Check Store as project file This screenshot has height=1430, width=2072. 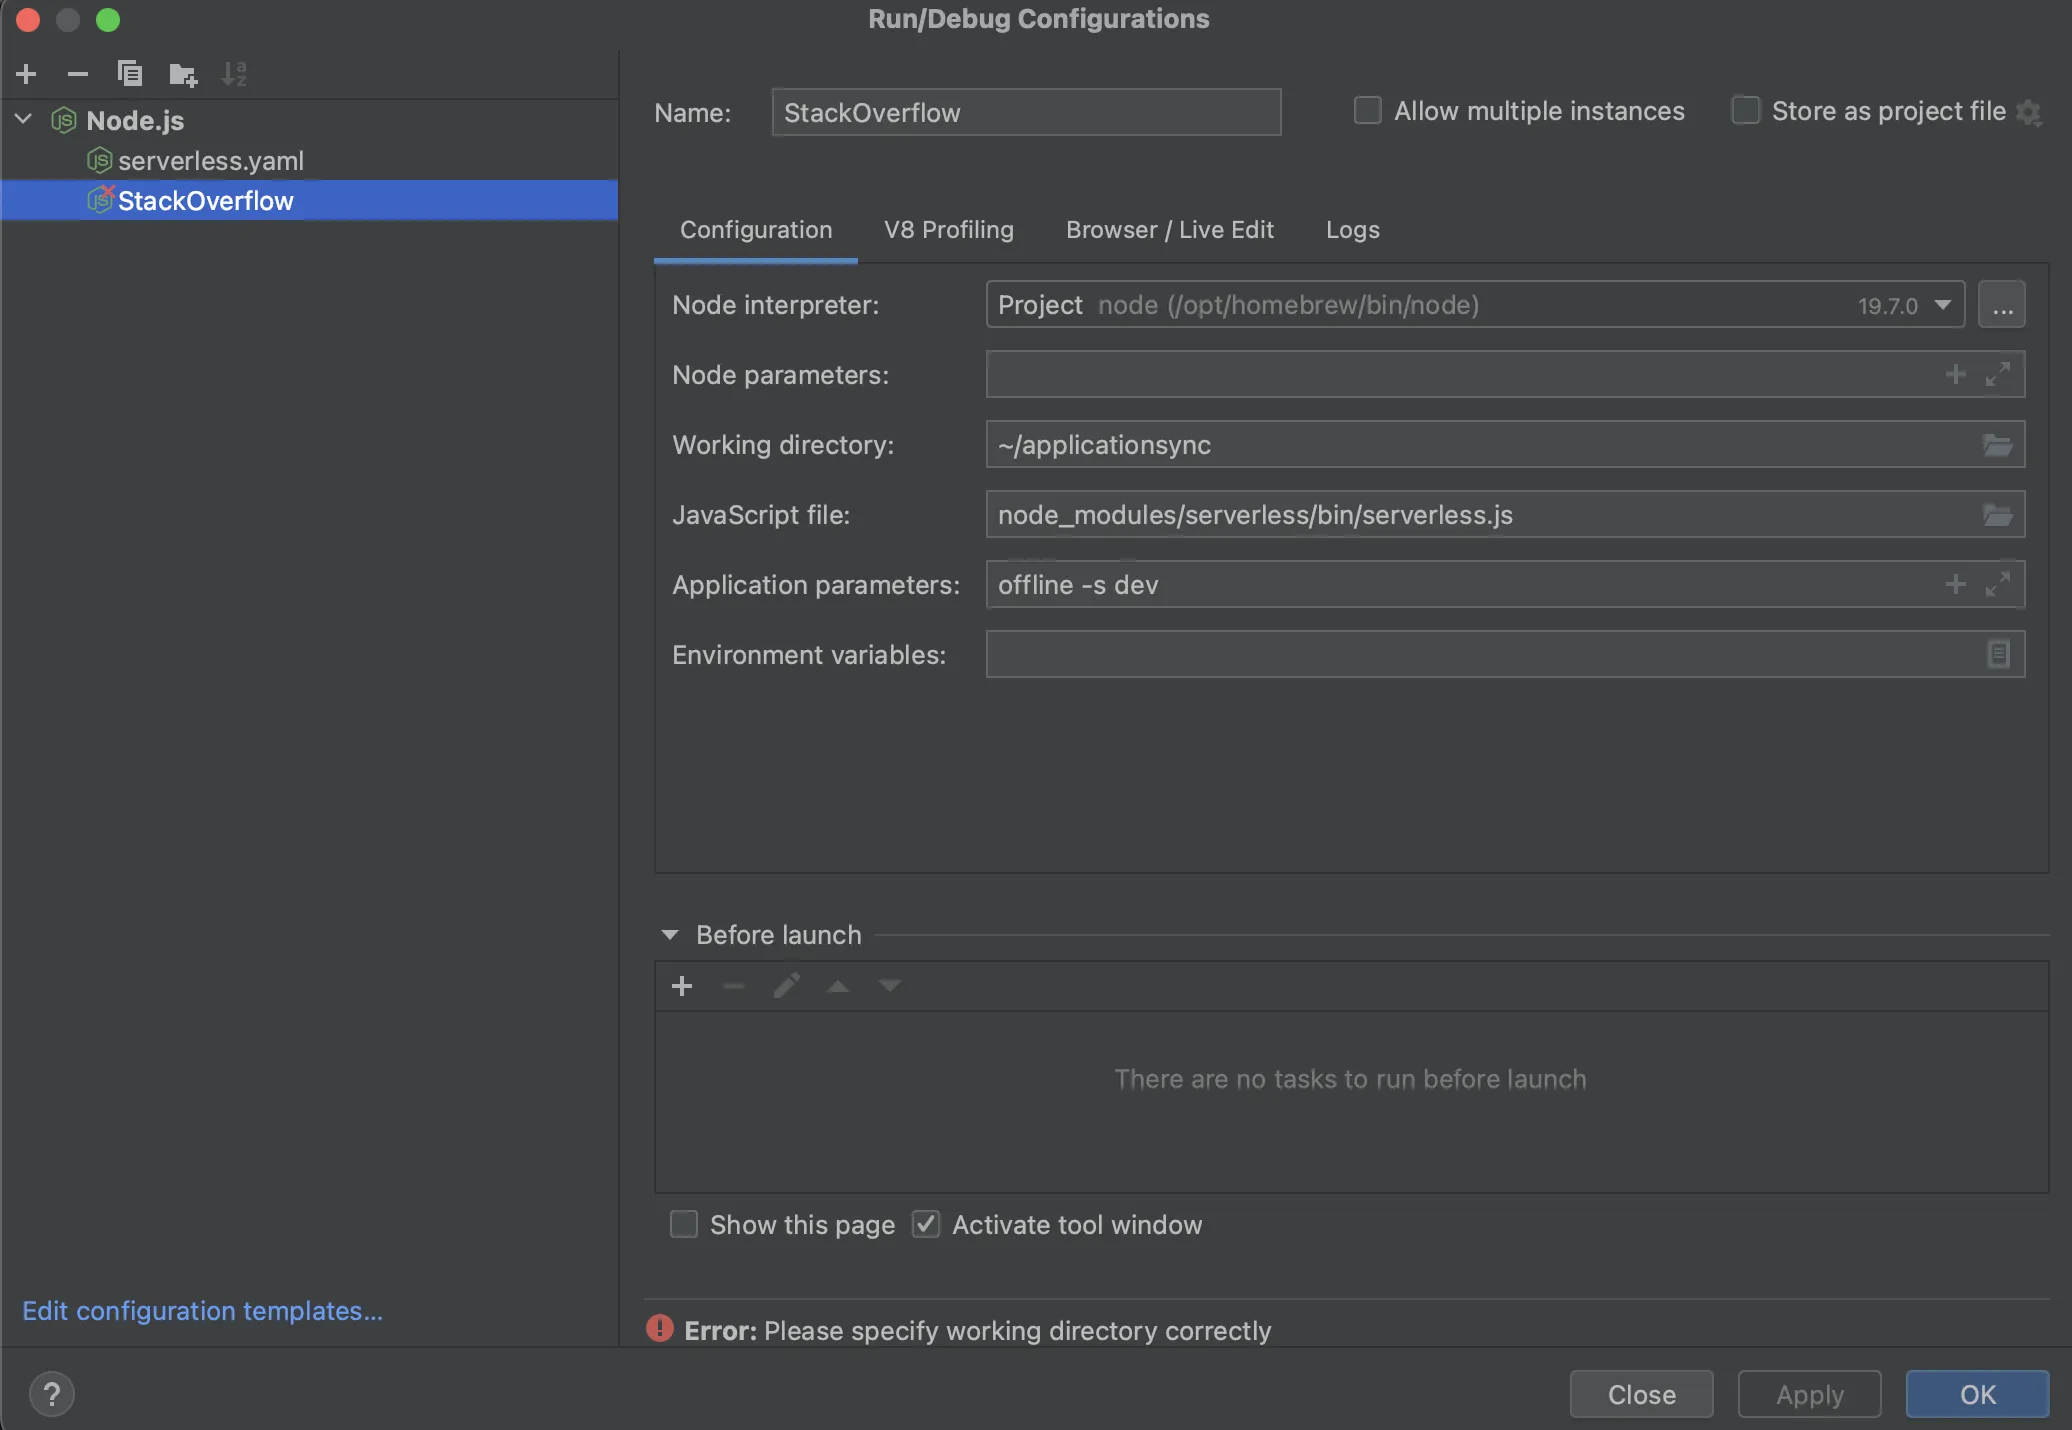(x=1745, y=111)
